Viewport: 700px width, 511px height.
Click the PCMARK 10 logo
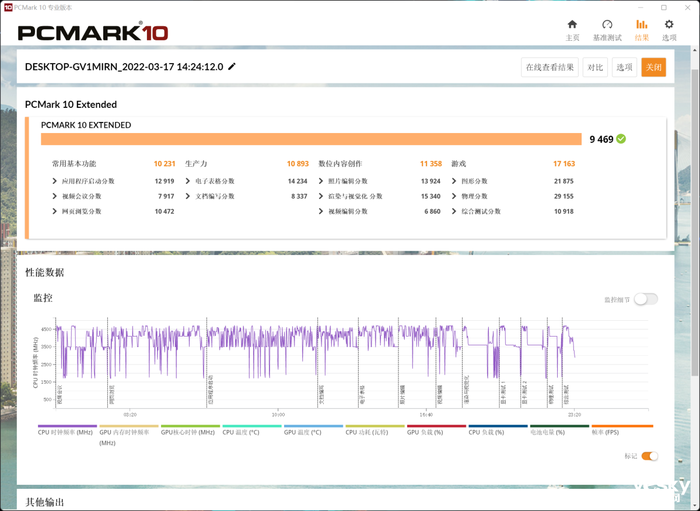93,33
